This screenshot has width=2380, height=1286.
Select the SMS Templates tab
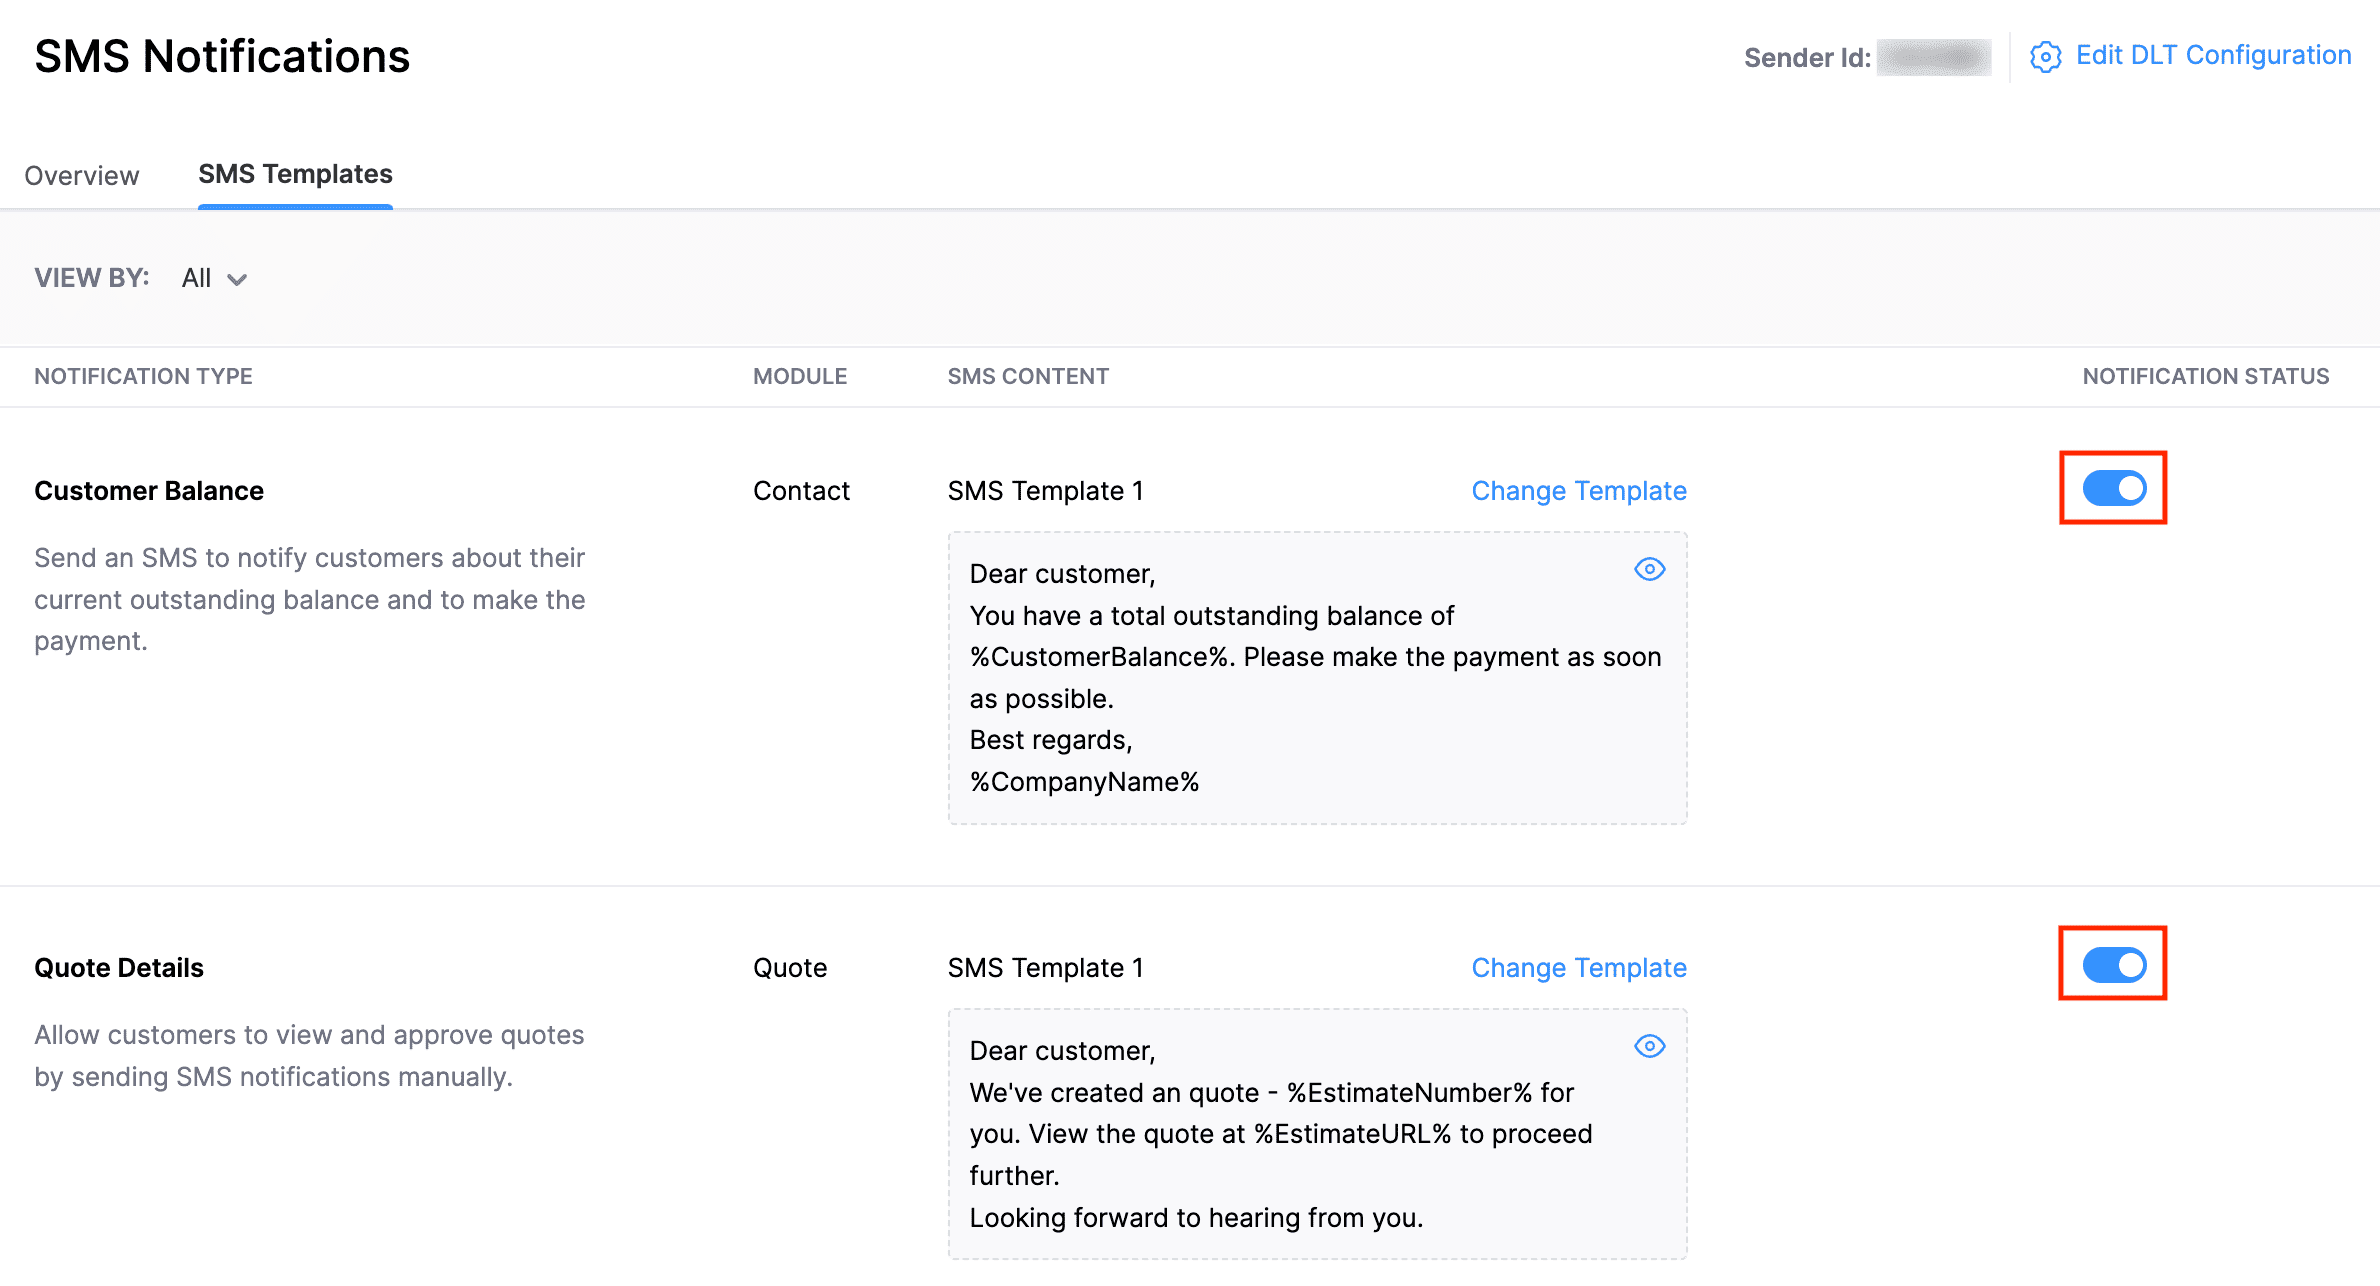295,174
